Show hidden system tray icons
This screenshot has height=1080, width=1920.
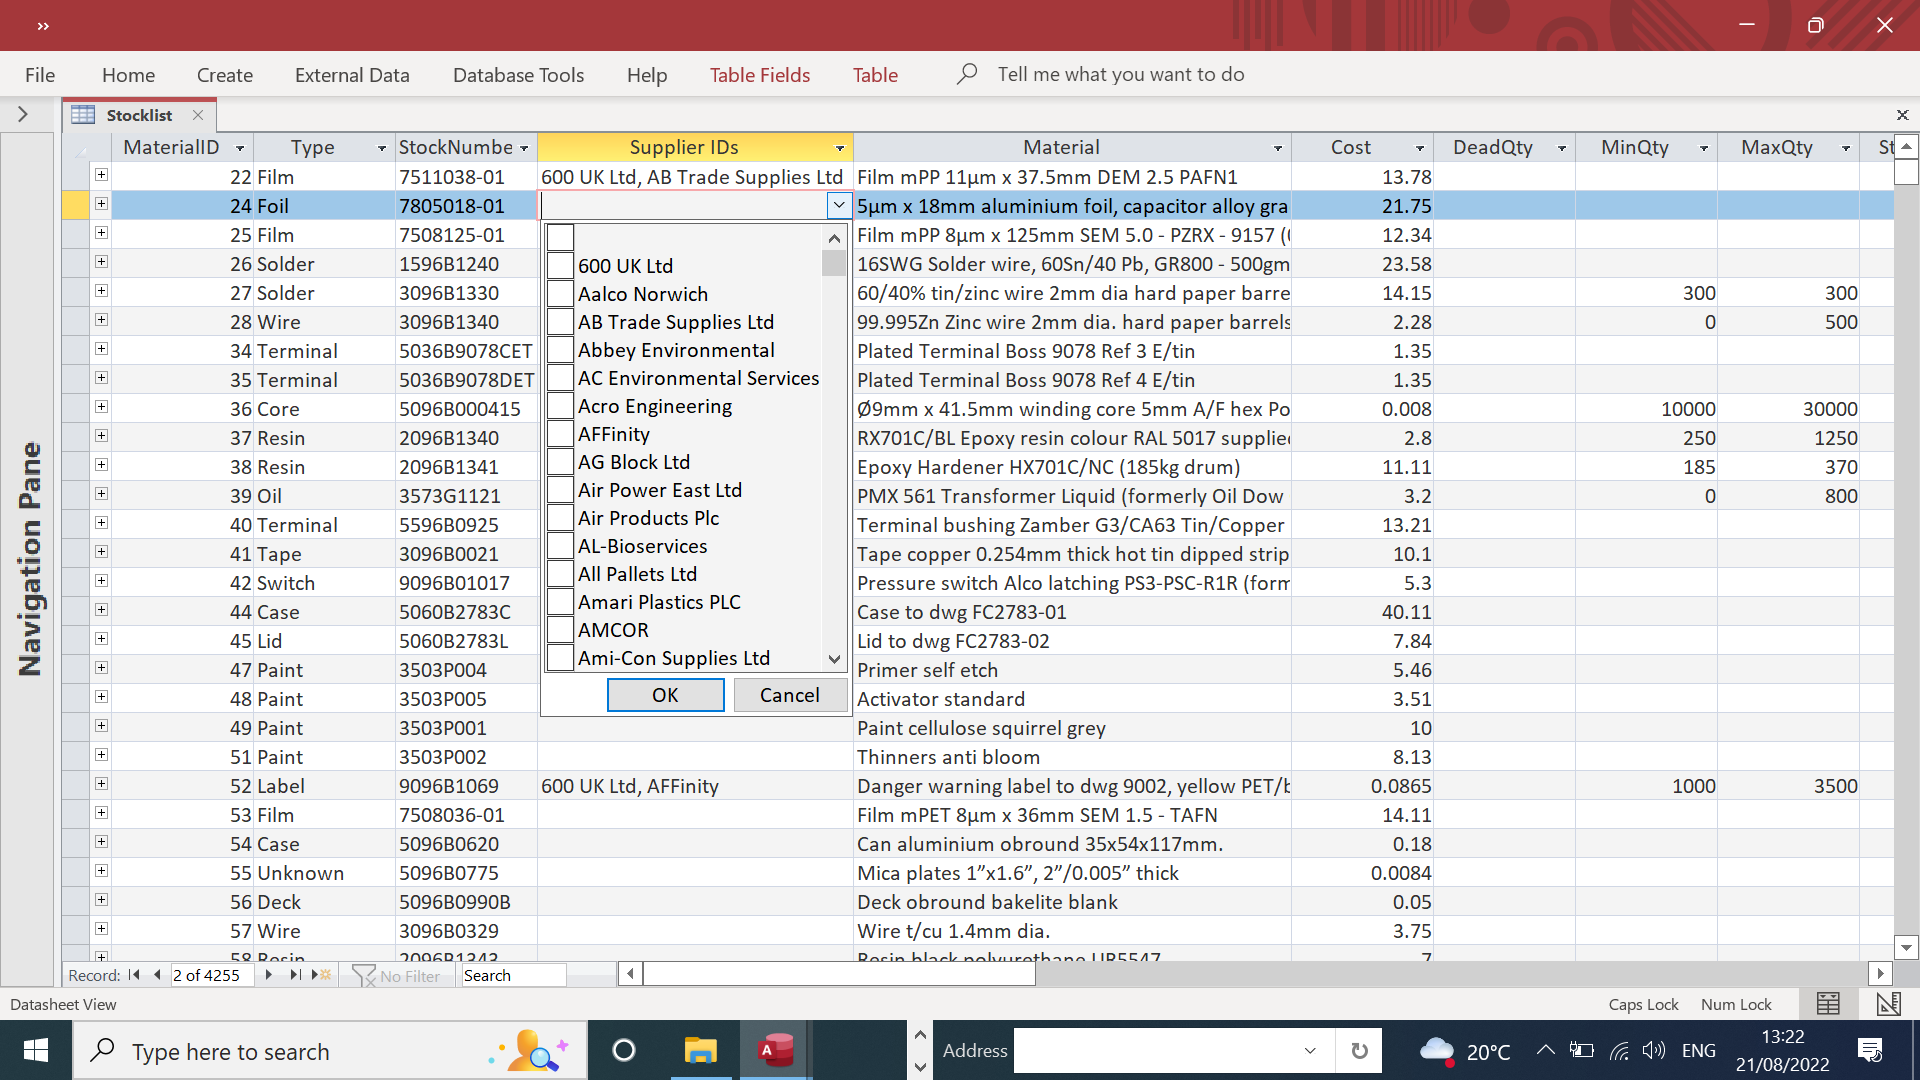(x=1545, y=1050)
